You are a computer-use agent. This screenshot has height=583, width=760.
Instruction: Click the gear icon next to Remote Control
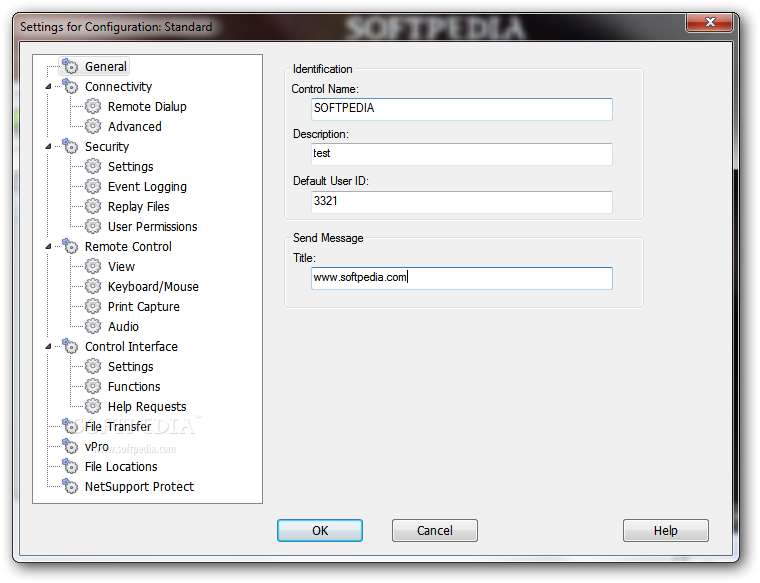click(x=70, y=246)
